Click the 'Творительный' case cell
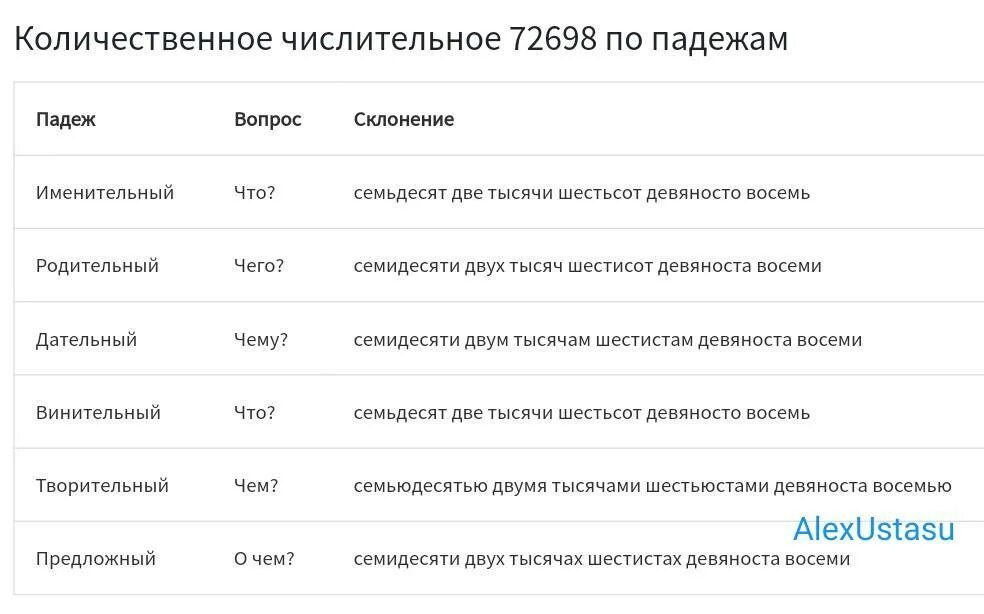Screen dimensions: 984x614 [102, 486]
